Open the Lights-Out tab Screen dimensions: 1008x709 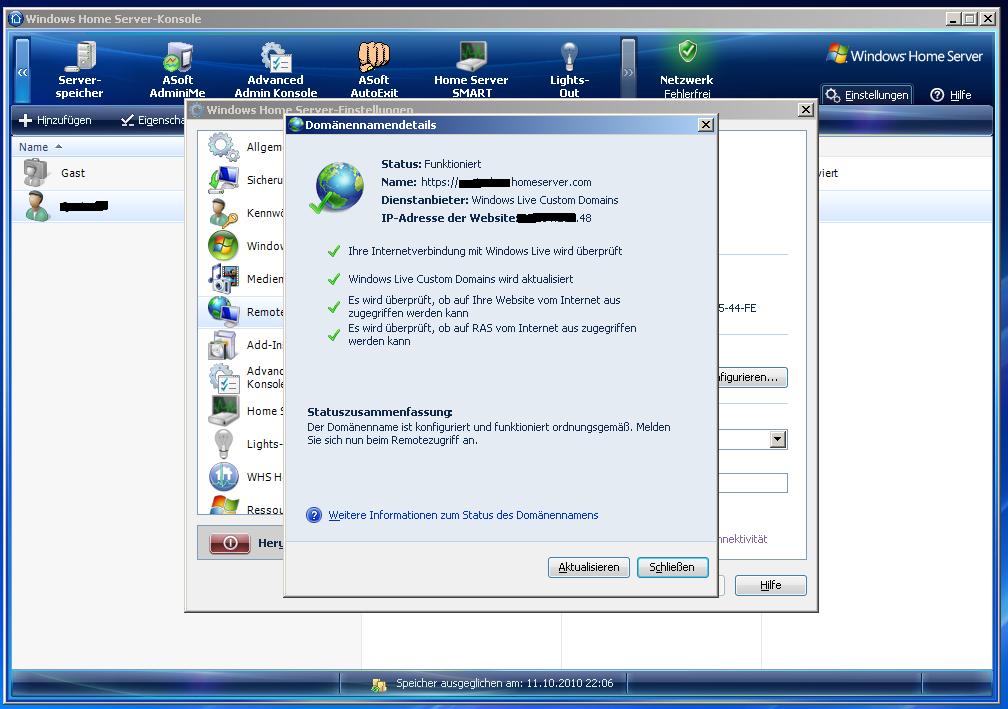(569, 69)
